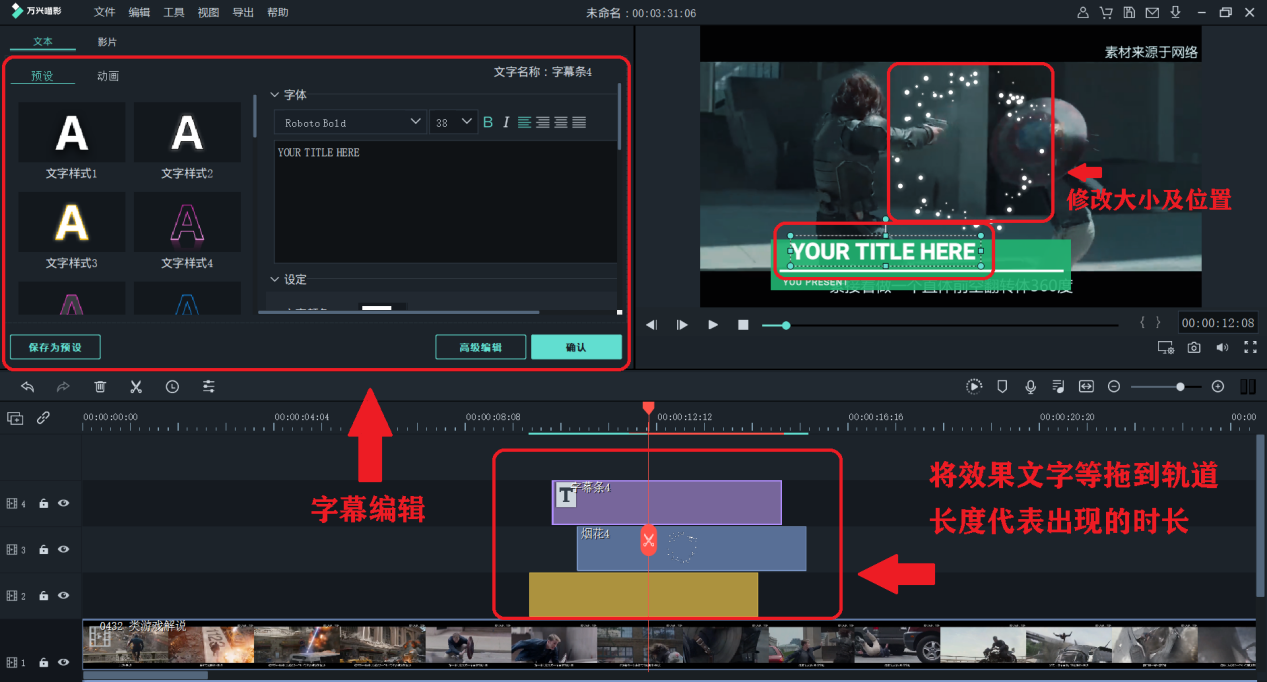This screenshot has width=1267, height=682.
Task: Toggle italic formatting for the title text
Action: coord(506,121)
